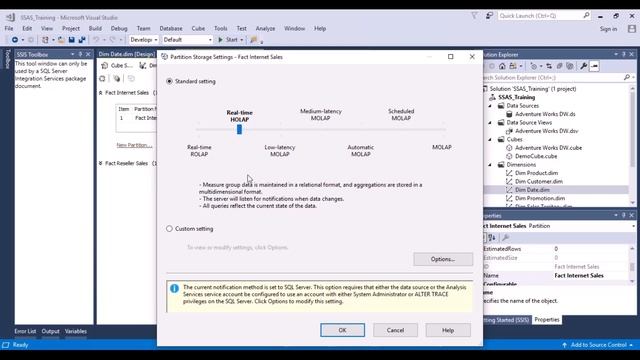Open the Error List tab
The width and height of the screenshot is (640, 360).
25,331
